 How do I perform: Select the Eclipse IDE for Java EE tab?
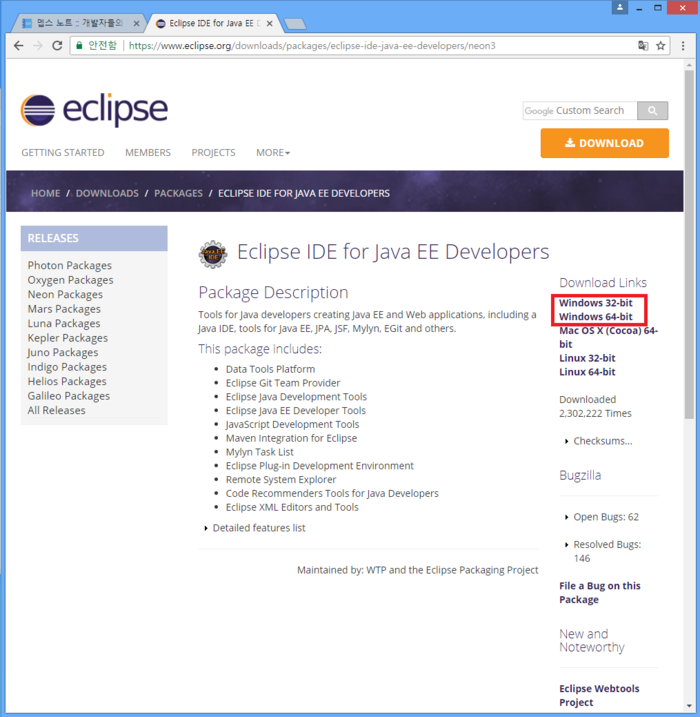click(213, 23)
